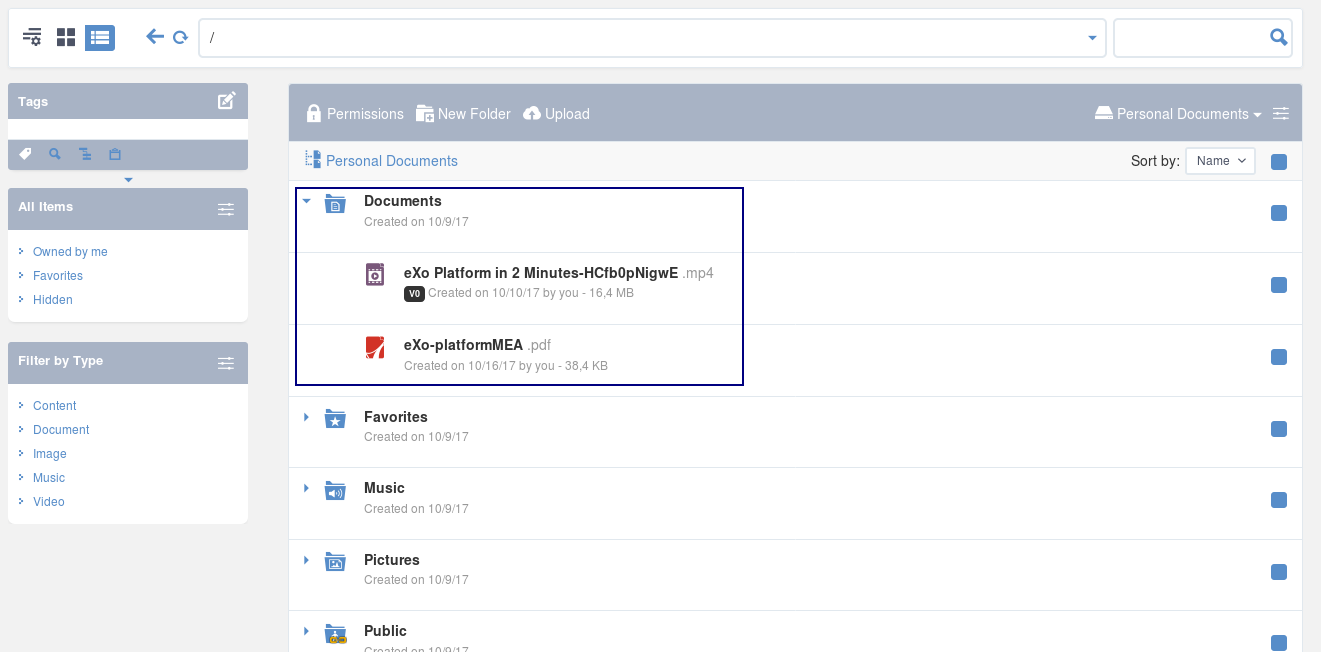Expand the Favorites folder arrow
This screenshot has height=652, width=1321.
tap(307, 417)
